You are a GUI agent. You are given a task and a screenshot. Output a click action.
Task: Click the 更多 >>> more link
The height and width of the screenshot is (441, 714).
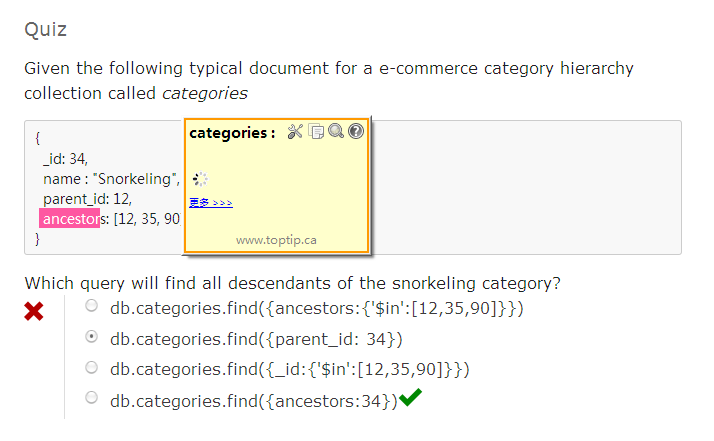coord(210,203)
